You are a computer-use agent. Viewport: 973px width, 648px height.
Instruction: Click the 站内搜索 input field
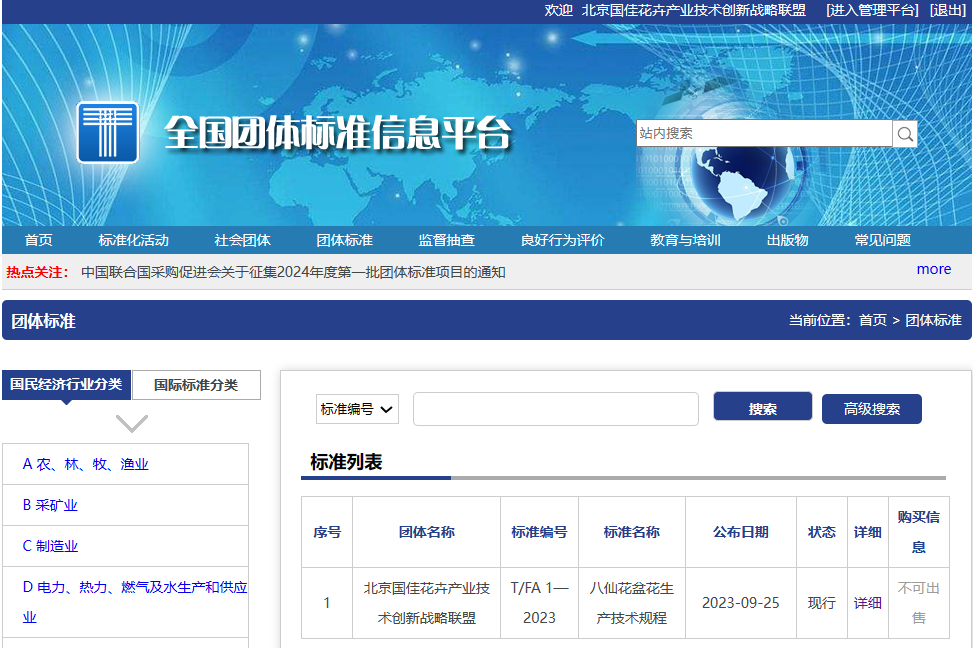pos(764,133)
